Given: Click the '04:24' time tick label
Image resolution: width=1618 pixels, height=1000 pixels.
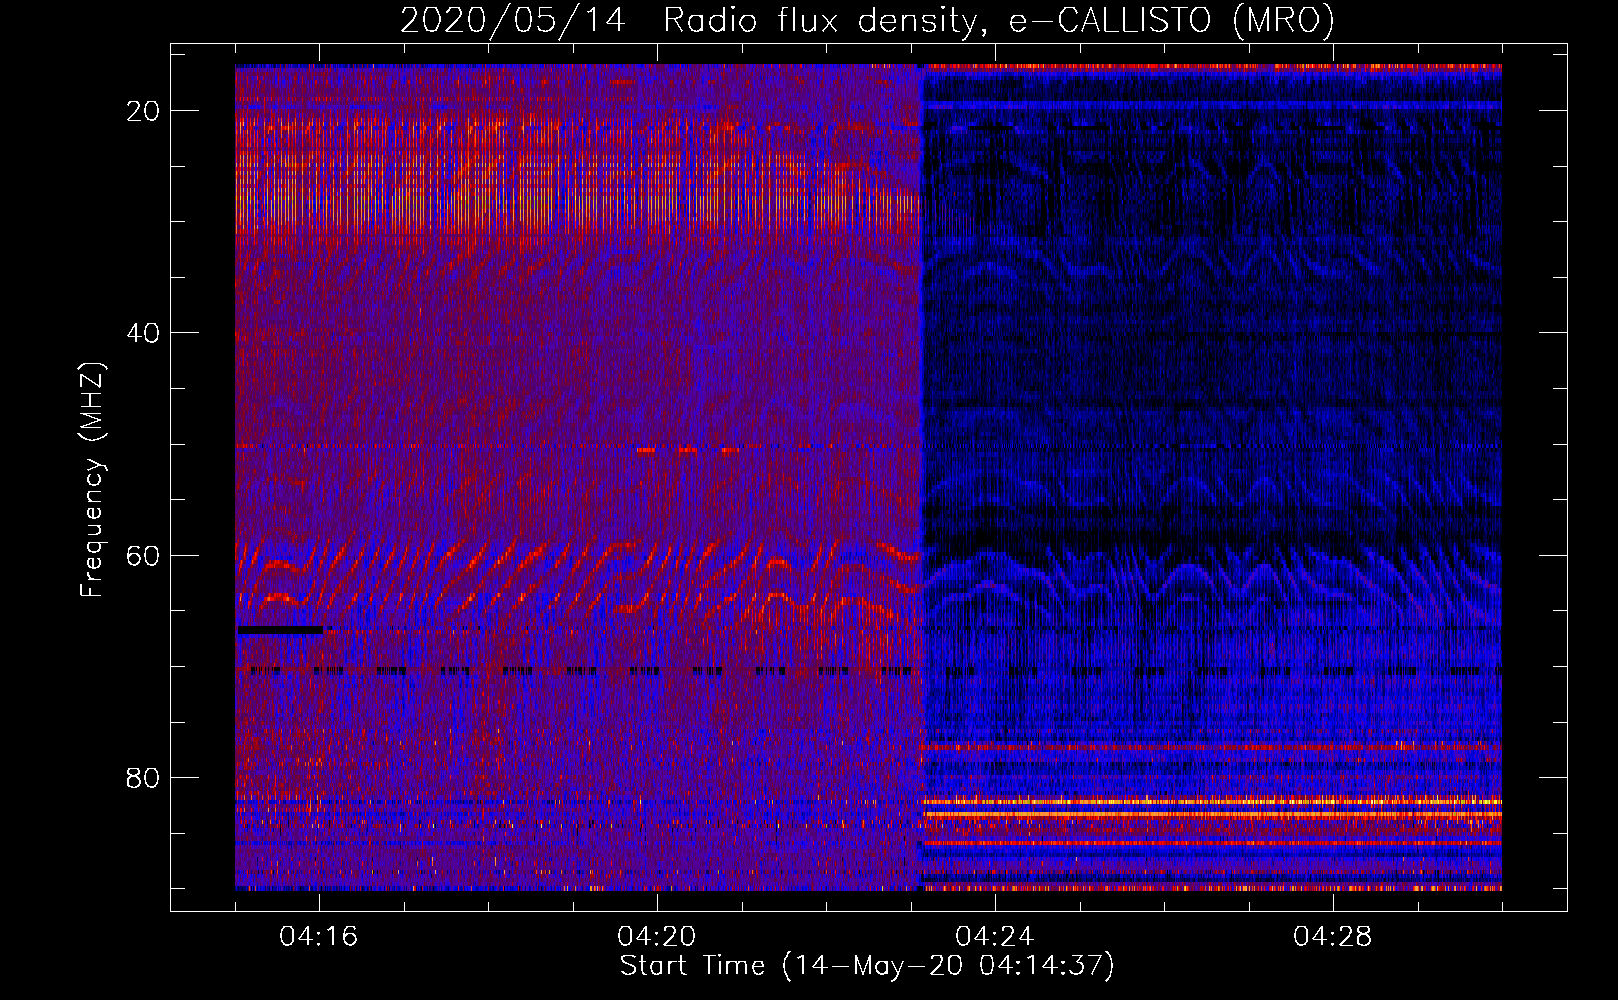Looking at the screenshot, I should 995,937.
